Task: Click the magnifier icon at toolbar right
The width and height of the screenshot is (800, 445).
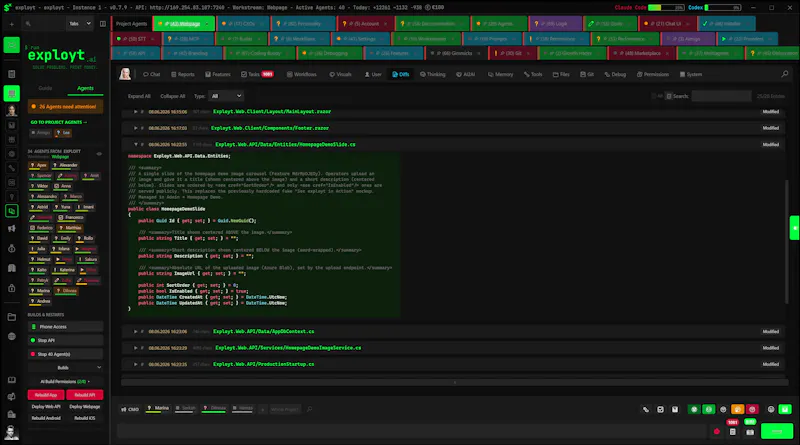Action: (785, 75)
